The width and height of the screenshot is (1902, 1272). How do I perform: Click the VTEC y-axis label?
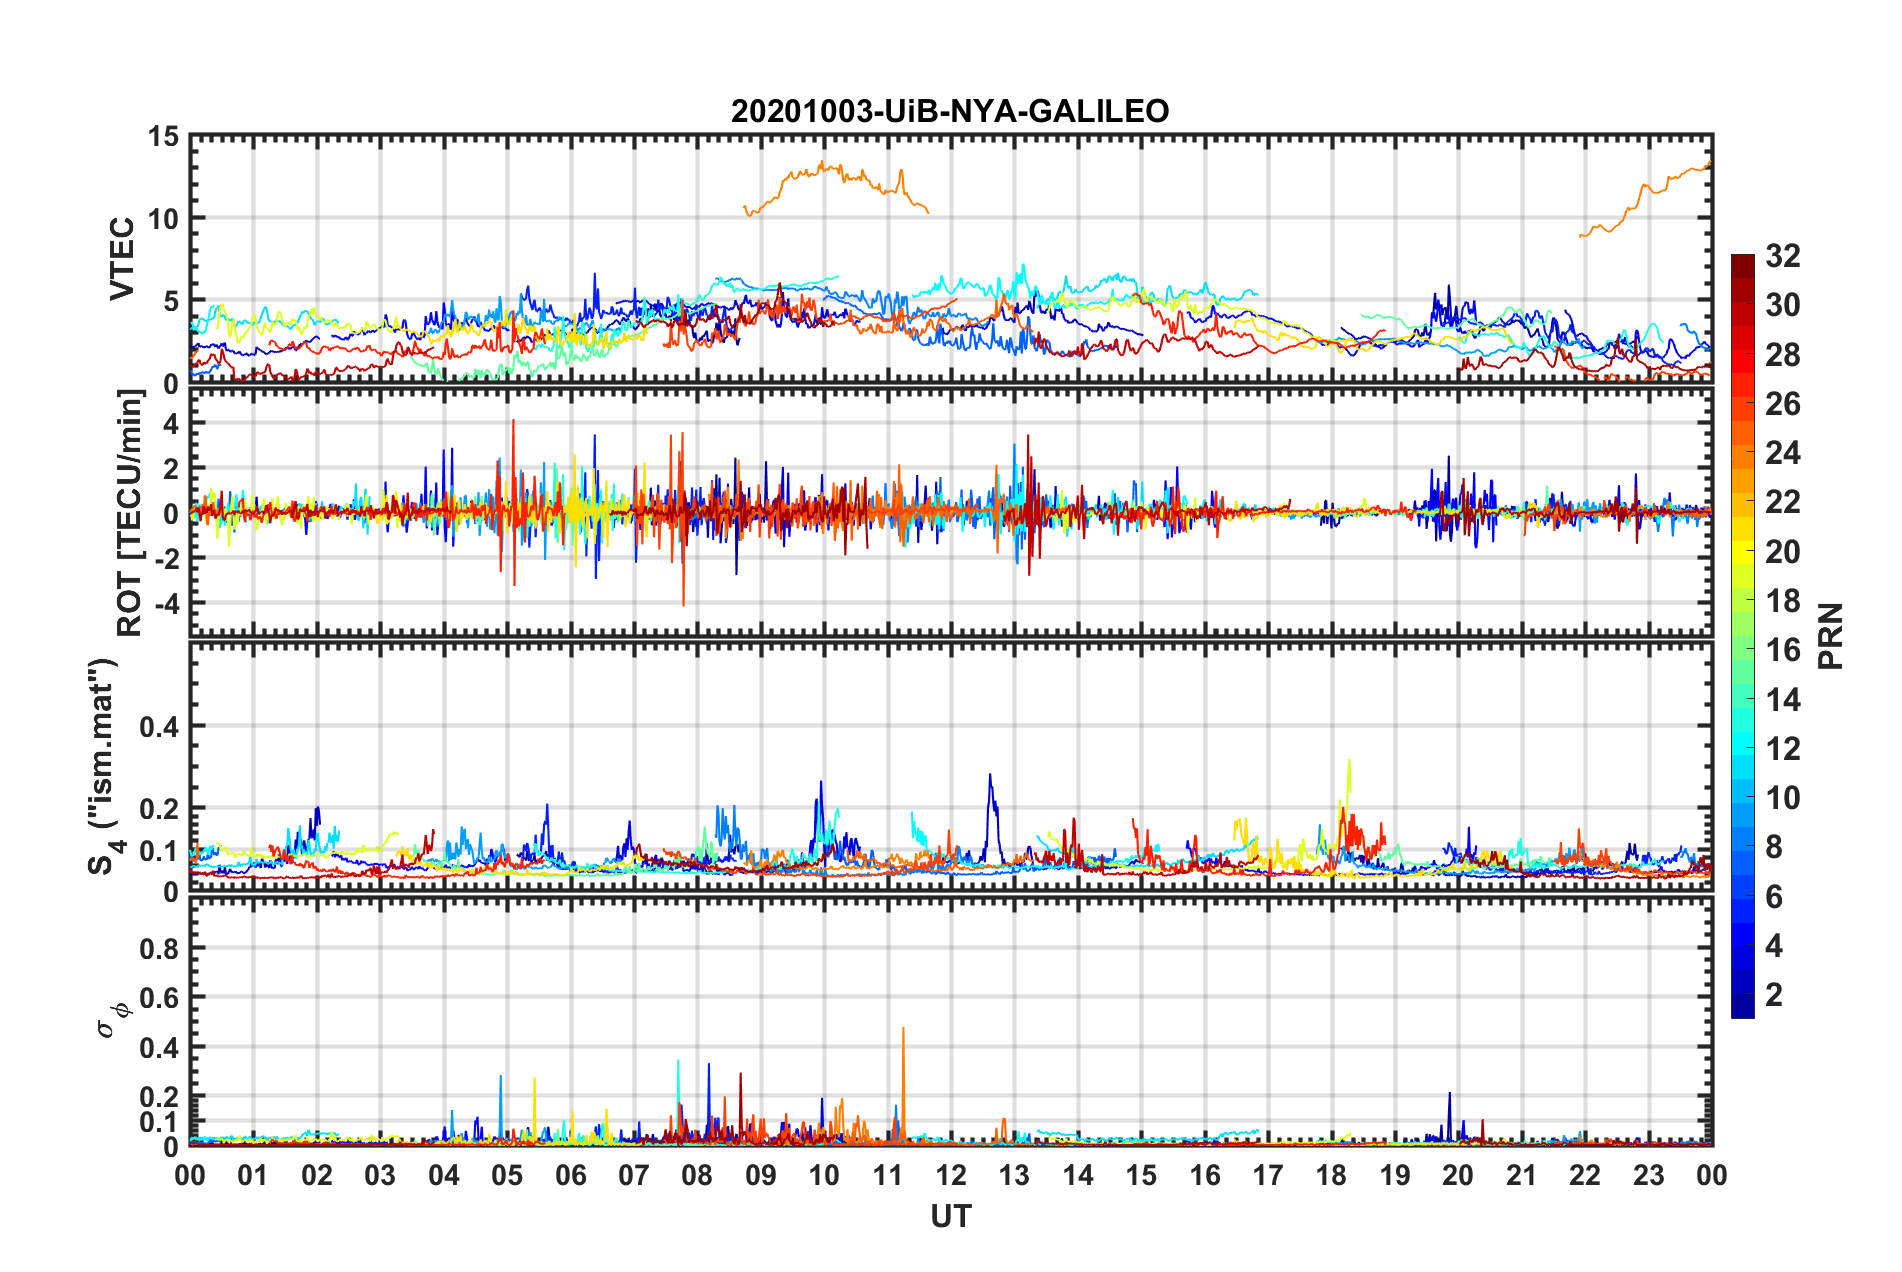pyautogui.click(x=122, y=258)
